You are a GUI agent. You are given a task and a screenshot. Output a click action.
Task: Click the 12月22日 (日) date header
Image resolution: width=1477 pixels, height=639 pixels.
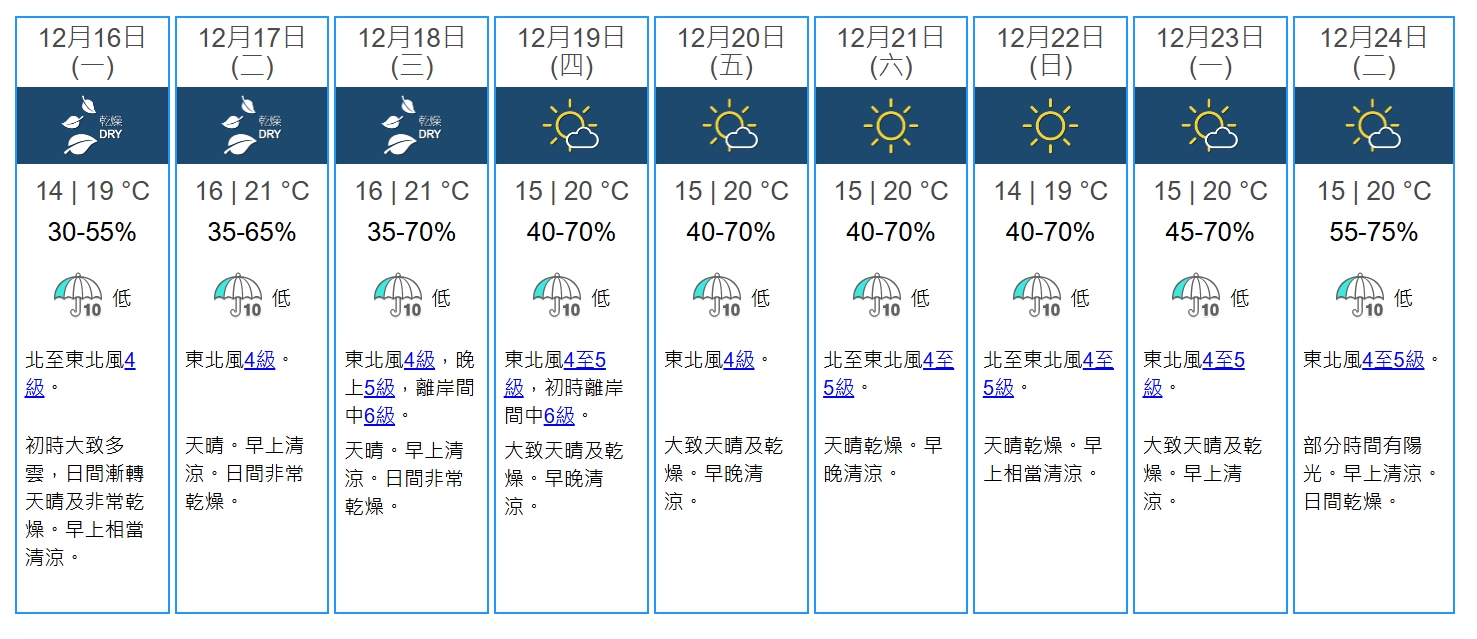[1050, 52]
